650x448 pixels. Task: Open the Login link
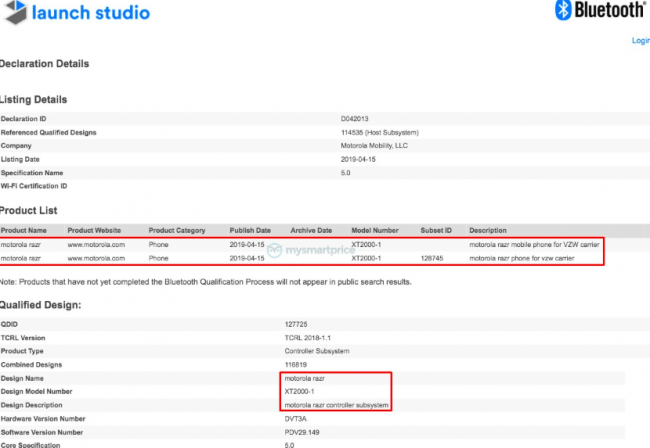coord(640,41)
